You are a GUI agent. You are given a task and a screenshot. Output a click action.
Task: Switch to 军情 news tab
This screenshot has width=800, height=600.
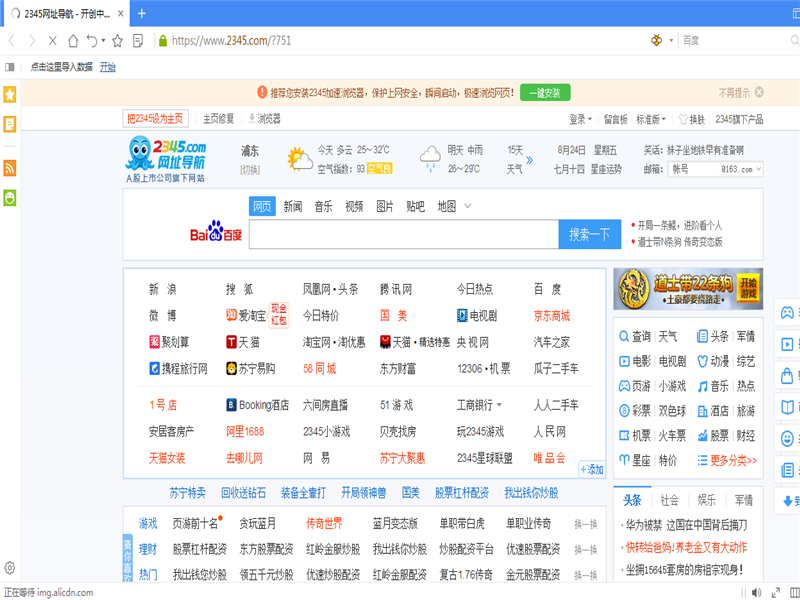pyautogui.click(x=743, y=501)
